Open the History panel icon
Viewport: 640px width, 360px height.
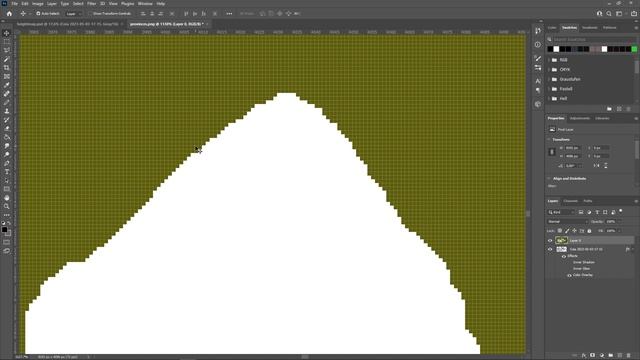(538, 31)
